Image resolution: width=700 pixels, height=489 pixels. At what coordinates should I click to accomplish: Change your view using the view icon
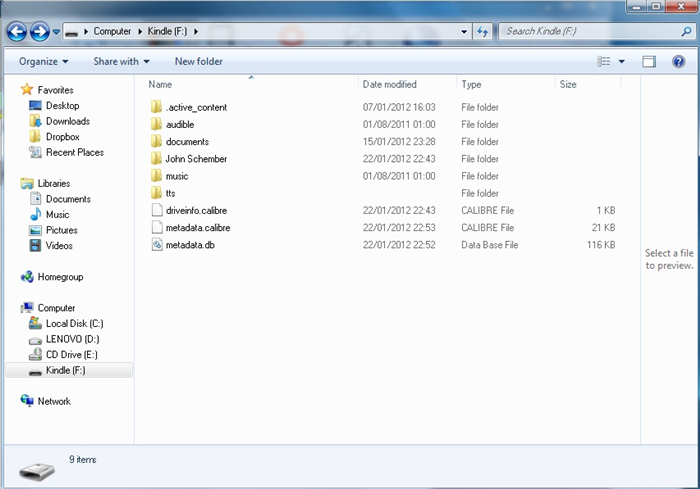point(604,62)
